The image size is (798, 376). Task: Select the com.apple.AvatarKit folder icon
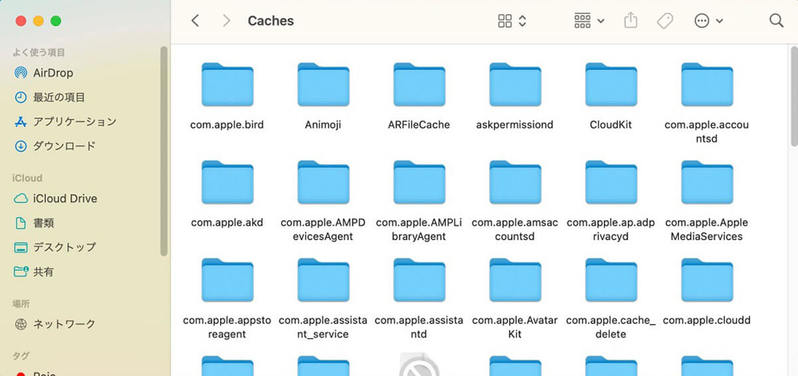(515, 280)
